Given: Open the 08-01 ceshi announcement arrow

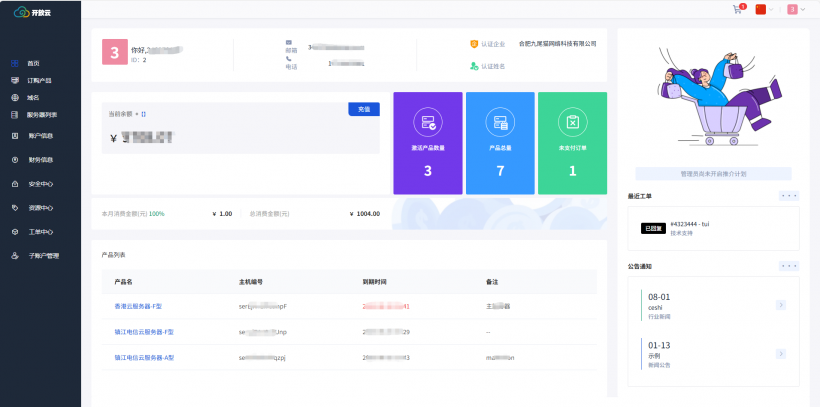Looking at the screenshot, I should pyautogui.click(x=781, y=305).
